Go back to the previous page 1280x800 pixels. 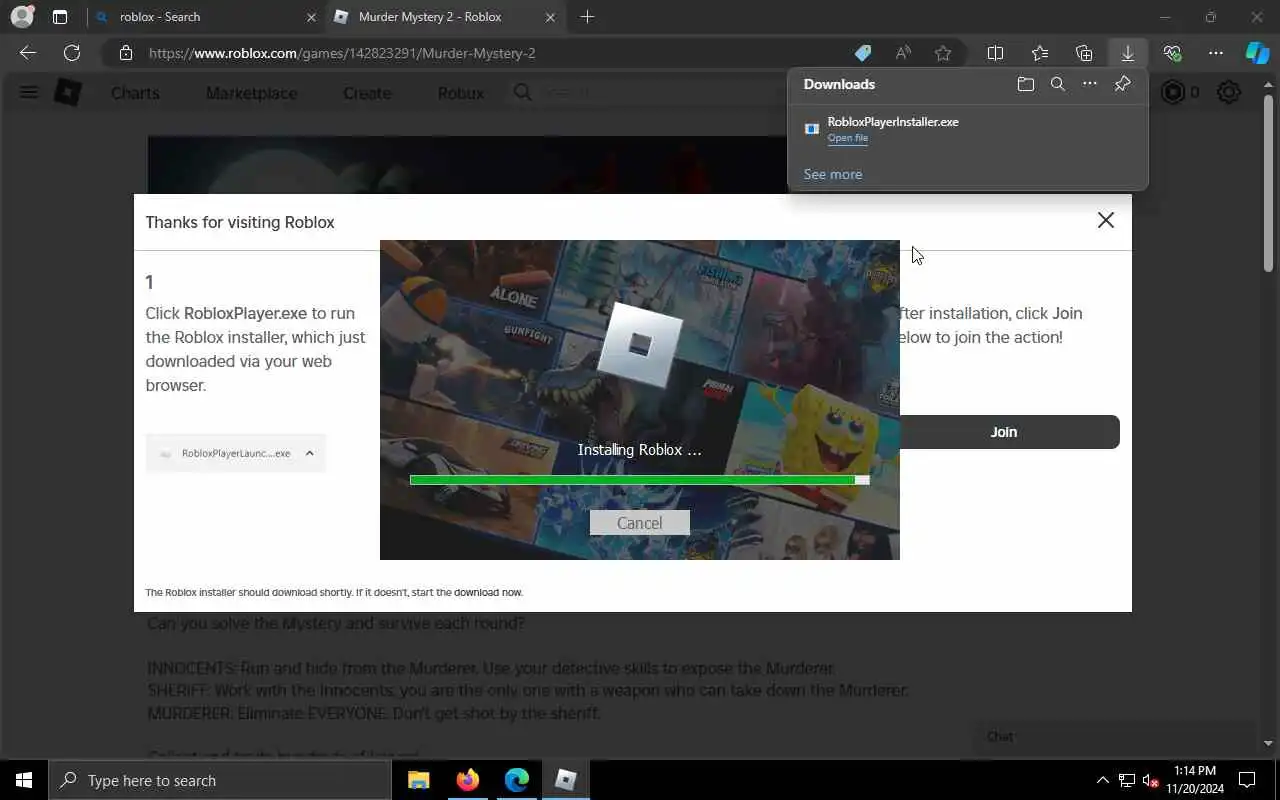click(28, 53)
